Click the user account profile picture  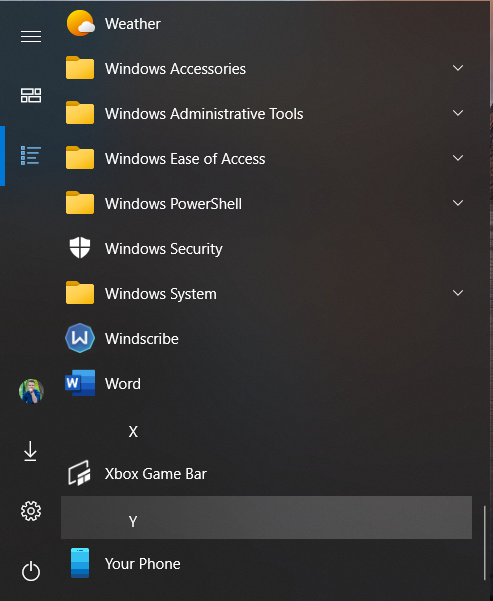pos(31,391)
